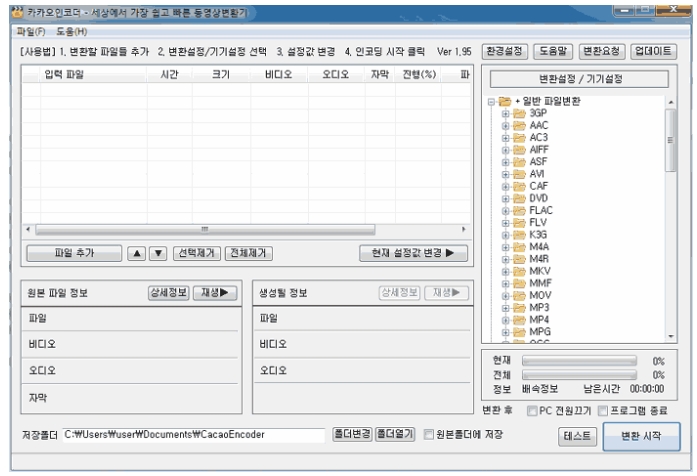Click the MMF folder icon
Image resolution: width=697 pixels, height=476 pixels.
click(x=519, y=284)
